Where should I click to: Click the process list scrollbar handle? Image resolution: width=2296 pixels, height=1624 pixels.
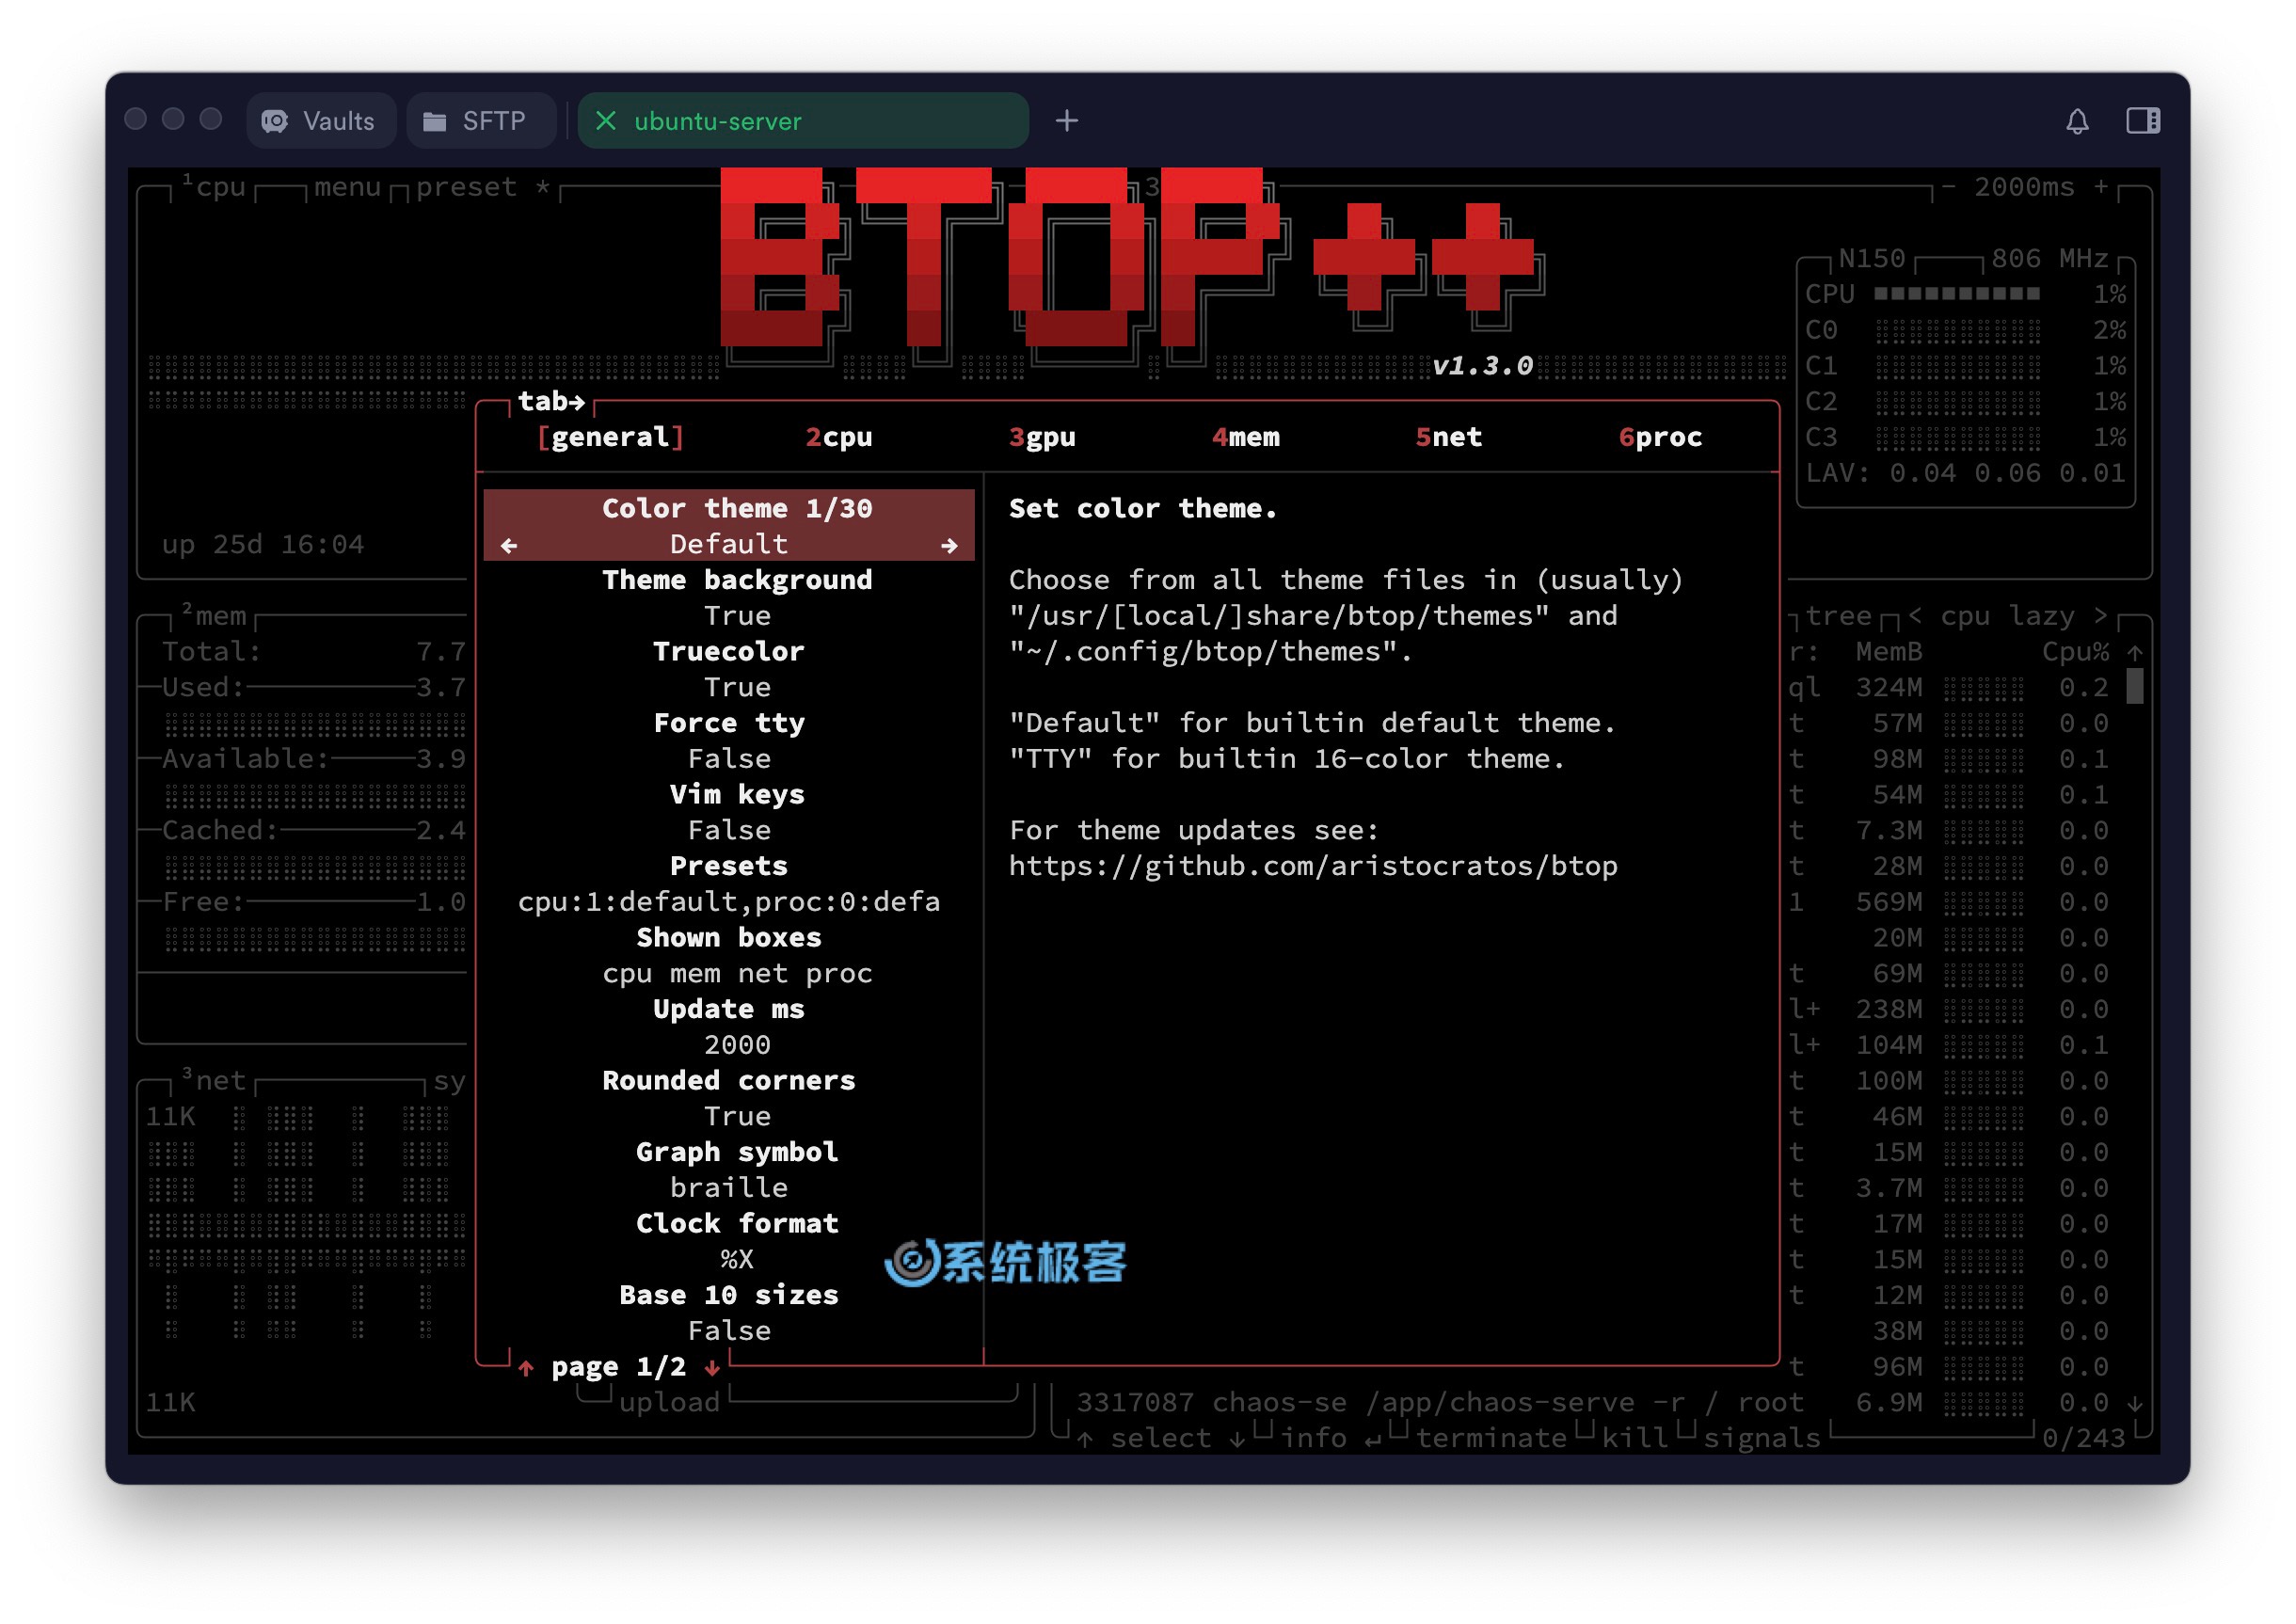tap(2135, 687)
